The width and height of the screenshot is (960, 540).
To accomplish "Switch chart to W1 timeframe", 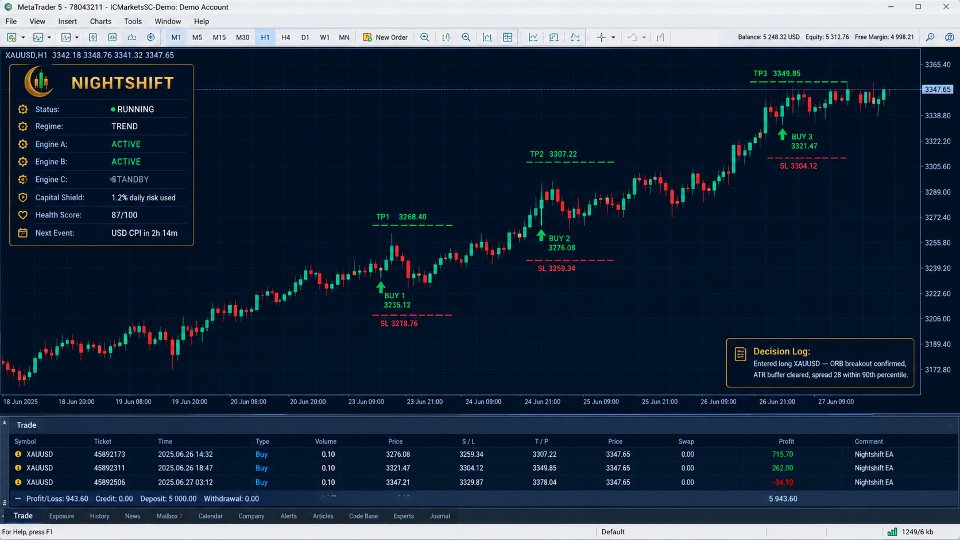I will 324,37.
